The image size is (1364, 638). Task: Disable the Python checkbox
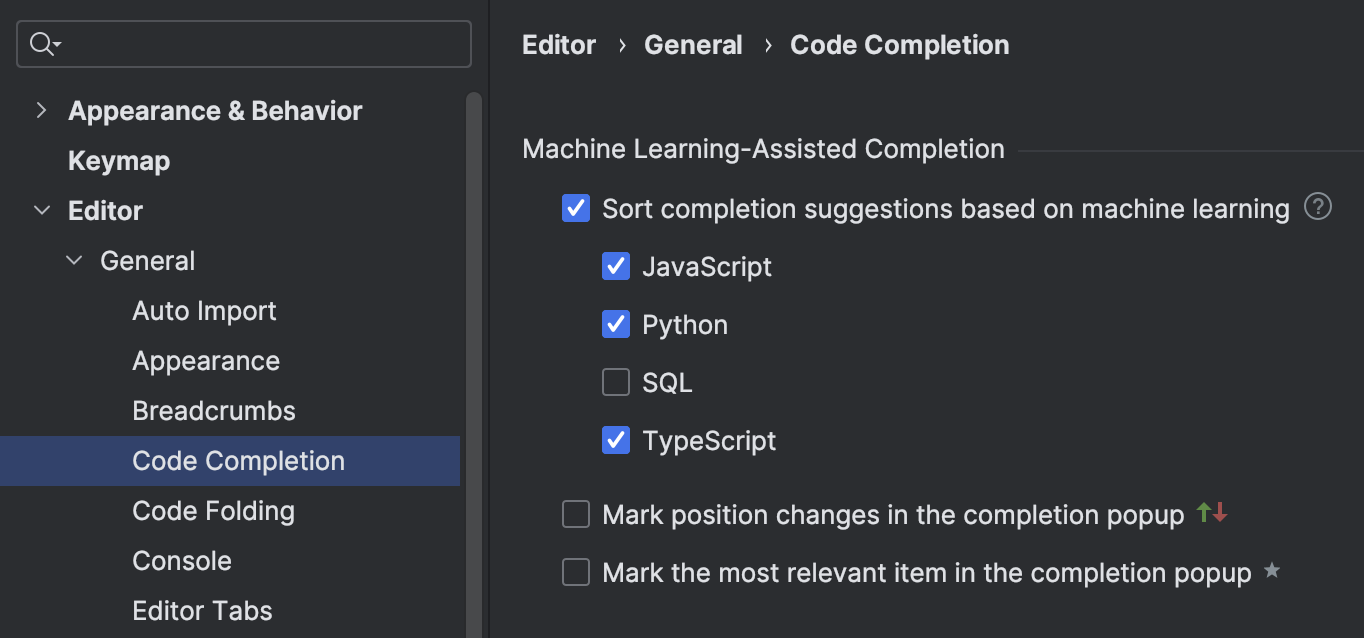tap(615, 324)
